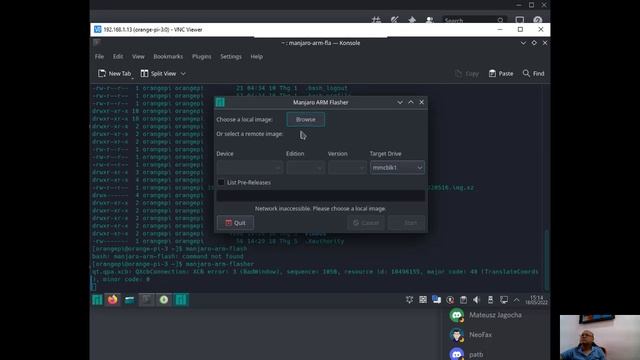Click the Konsole terminal scrollbar
The image size is (640, 360).
[547, 260]
